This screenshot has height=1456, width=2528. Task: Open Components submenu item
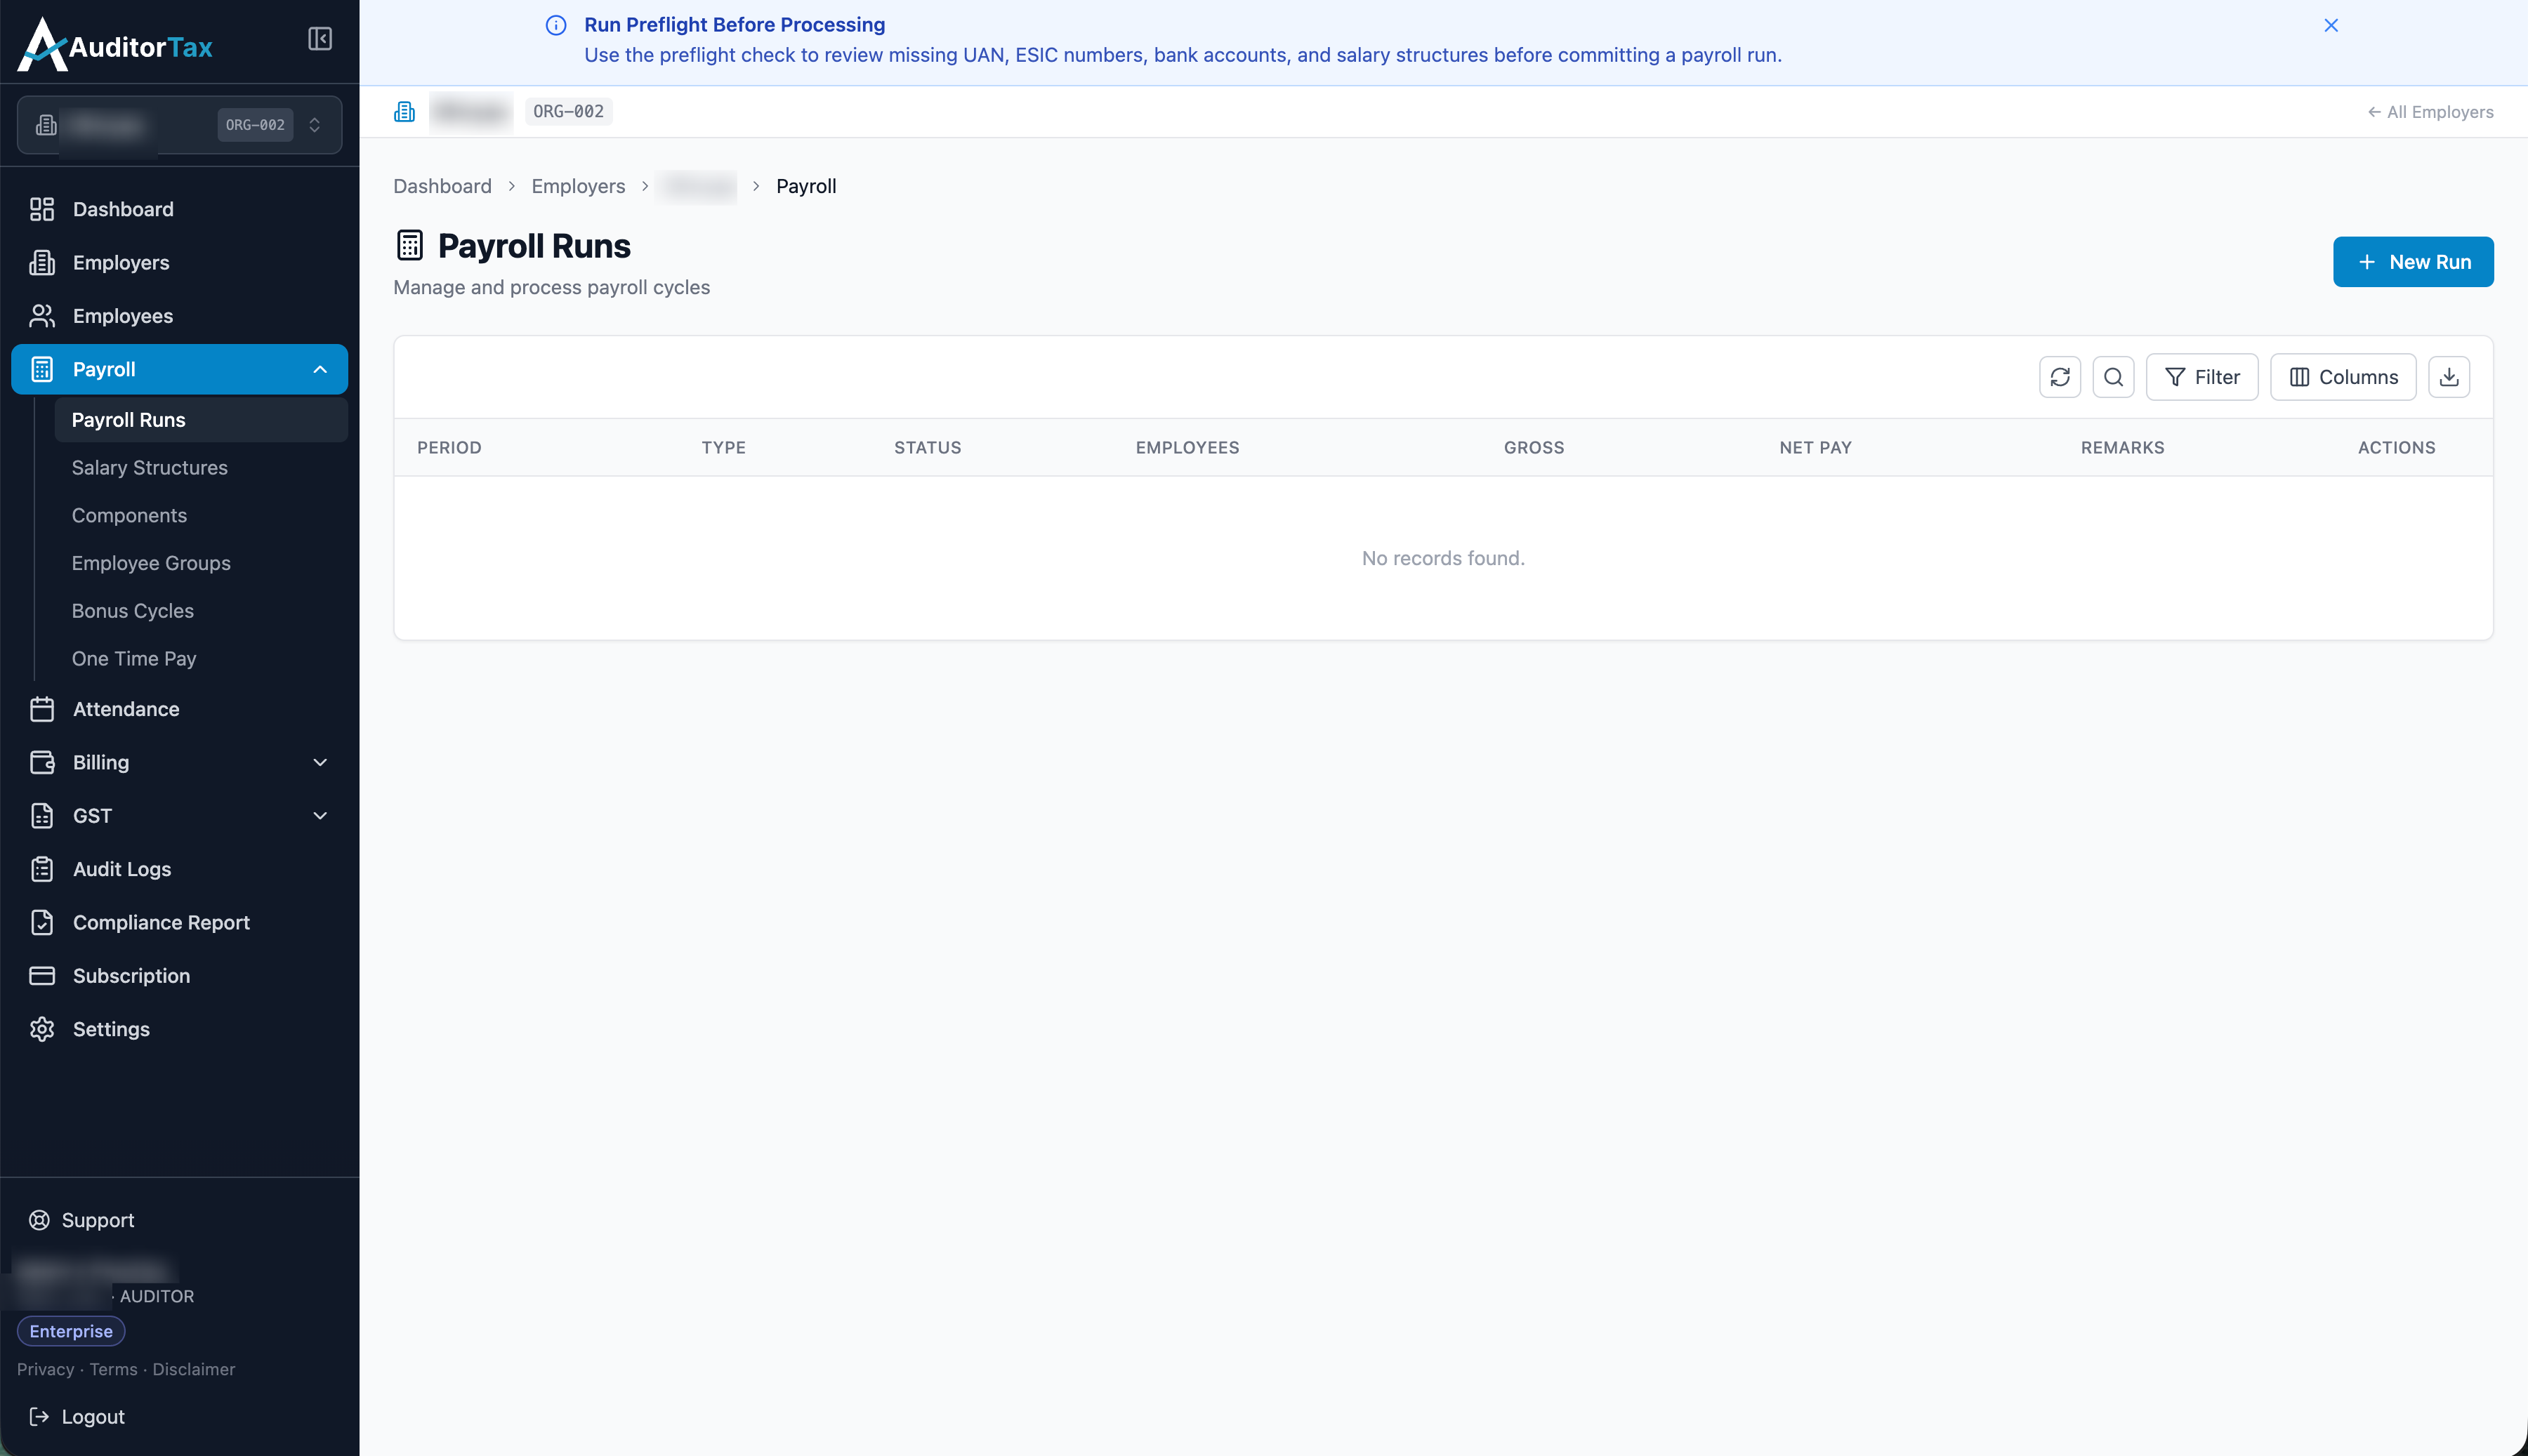tap(201, 515)
